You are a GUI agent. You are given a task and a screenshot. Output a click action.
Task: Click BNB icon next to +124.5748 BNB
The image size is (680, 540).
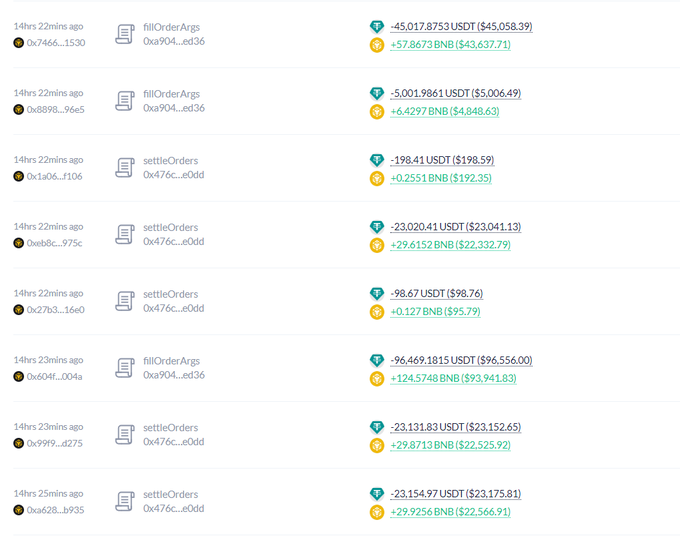[x=377, y=379]
